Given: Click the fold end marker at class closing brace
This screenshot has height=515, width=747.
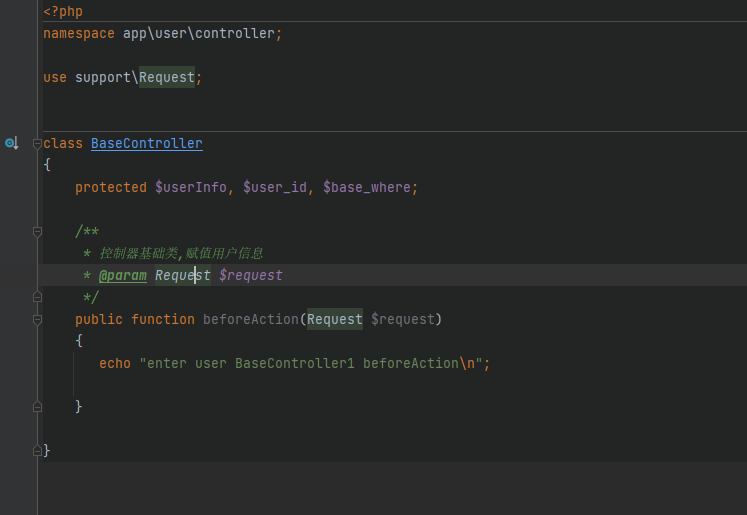Looking at the screenshot, I should 37,451.
